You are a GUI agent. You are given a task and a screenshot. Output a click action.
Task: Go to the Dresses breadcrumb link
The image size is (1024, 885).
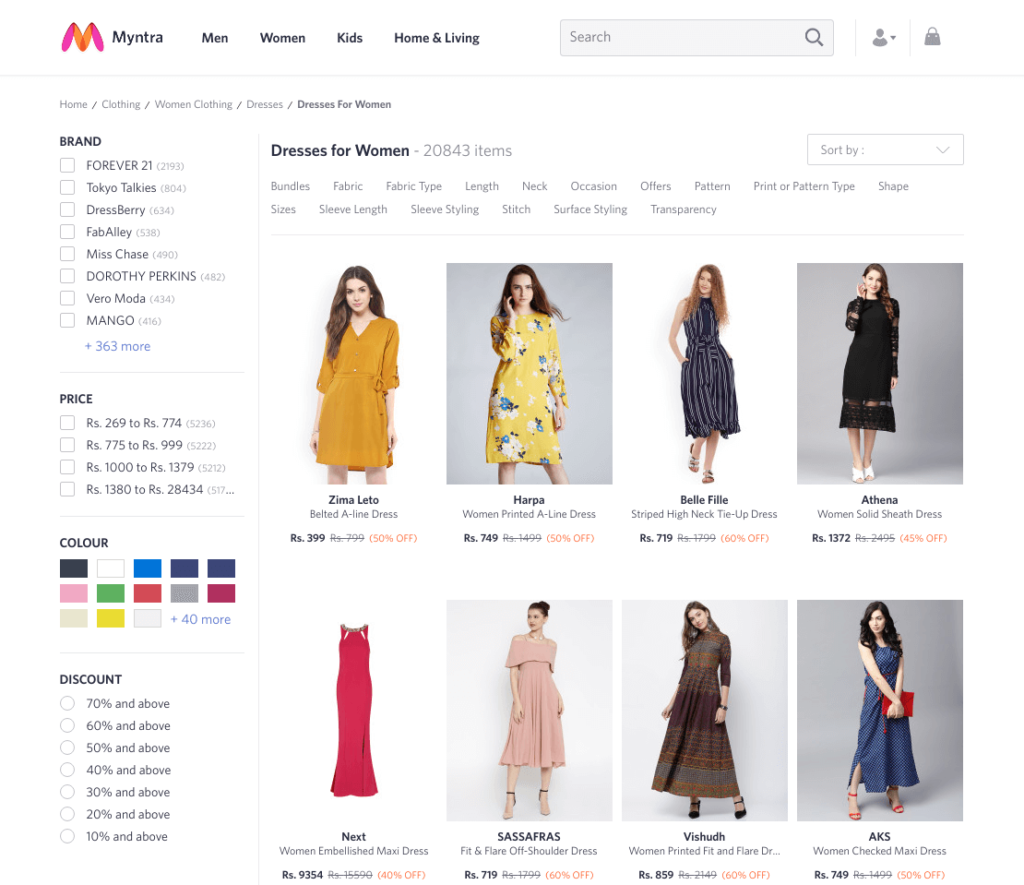264,105
